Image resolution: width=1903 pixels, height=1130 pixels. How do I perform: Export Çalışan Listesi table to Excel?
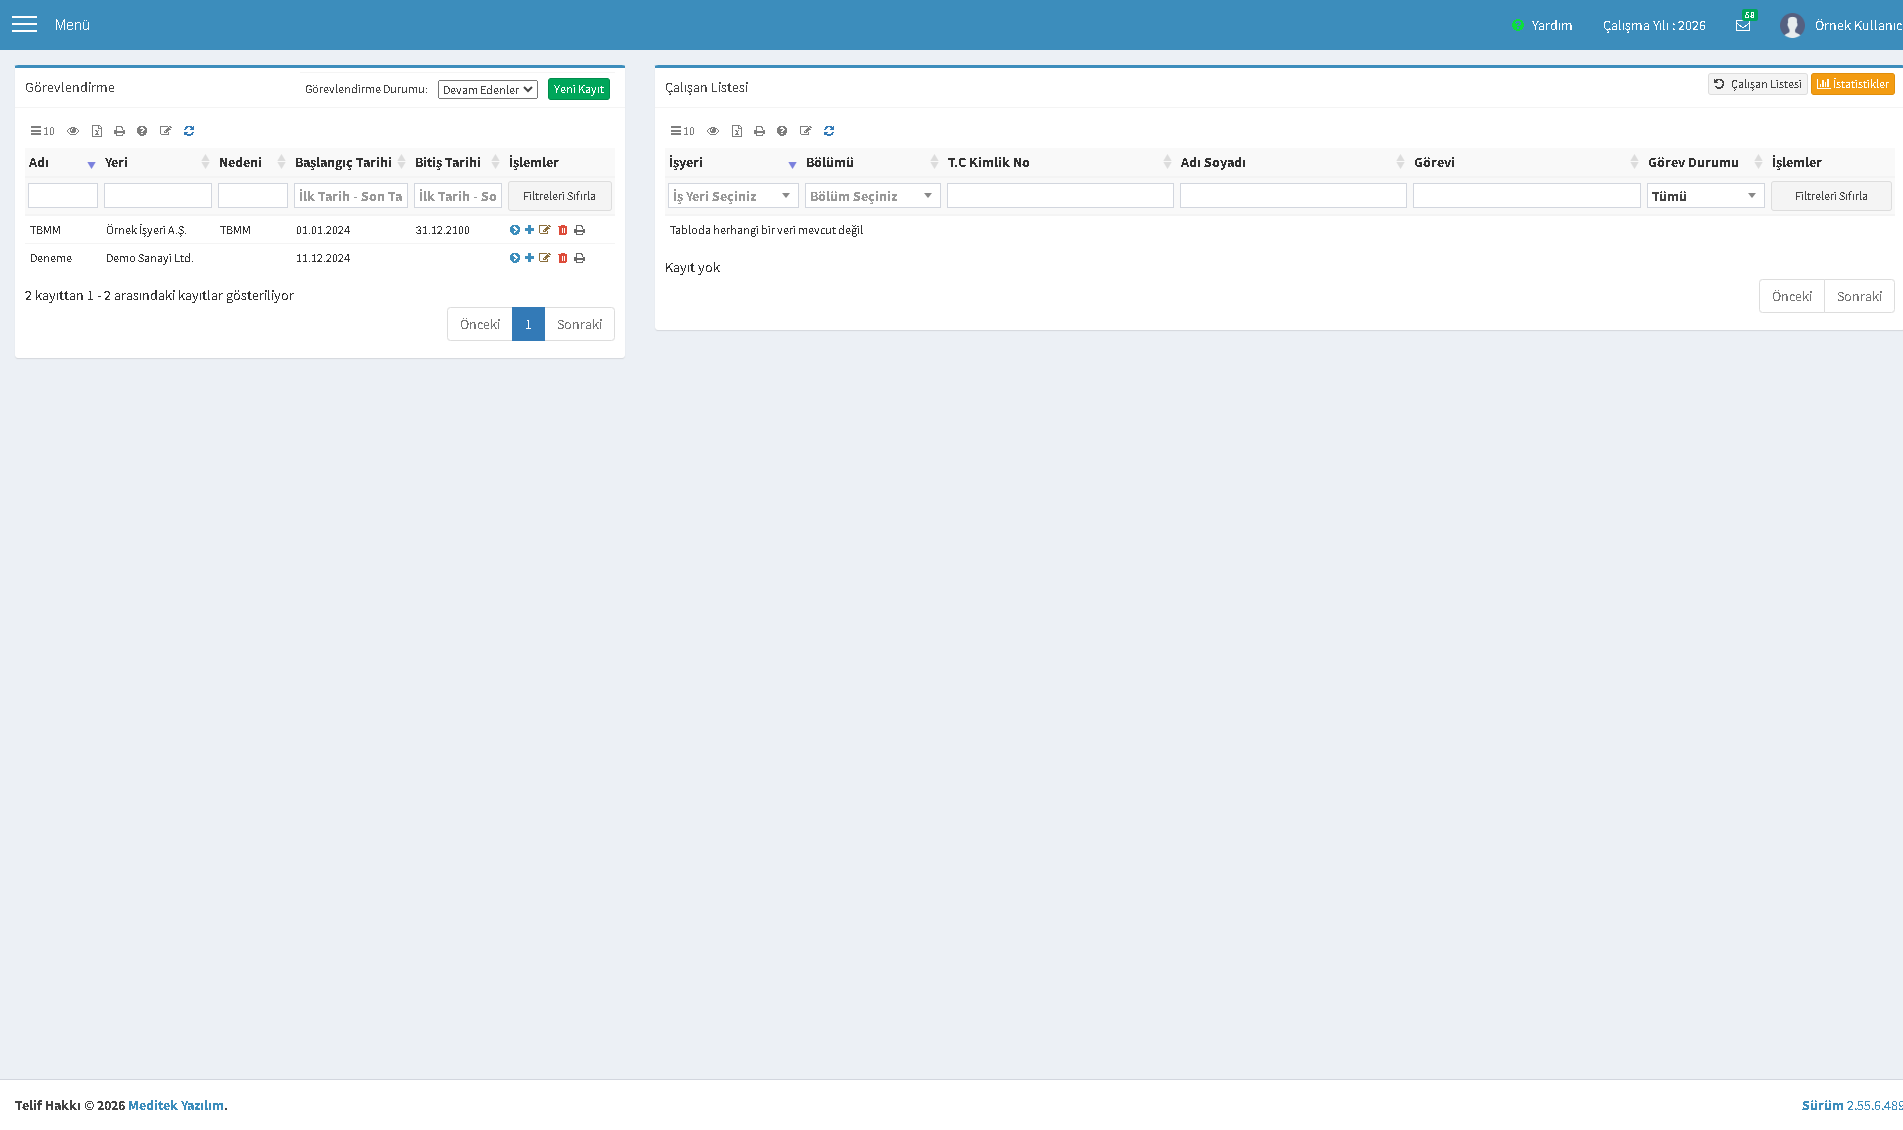[x=737, y=131]
